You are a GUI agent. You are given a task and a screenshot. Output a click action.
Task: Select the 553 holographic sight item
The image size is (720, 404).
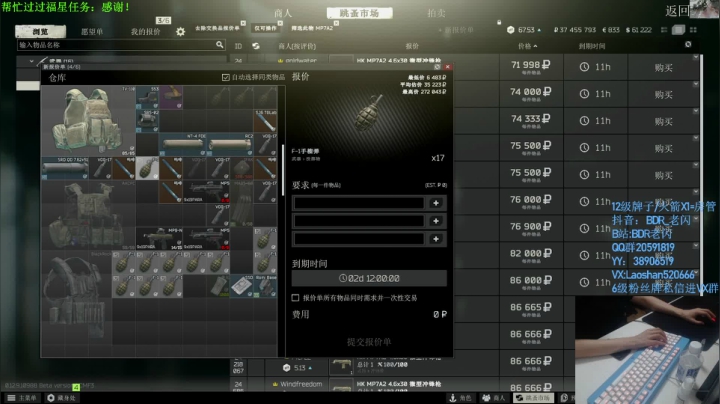pyautogui.click(x=147, y=97)
